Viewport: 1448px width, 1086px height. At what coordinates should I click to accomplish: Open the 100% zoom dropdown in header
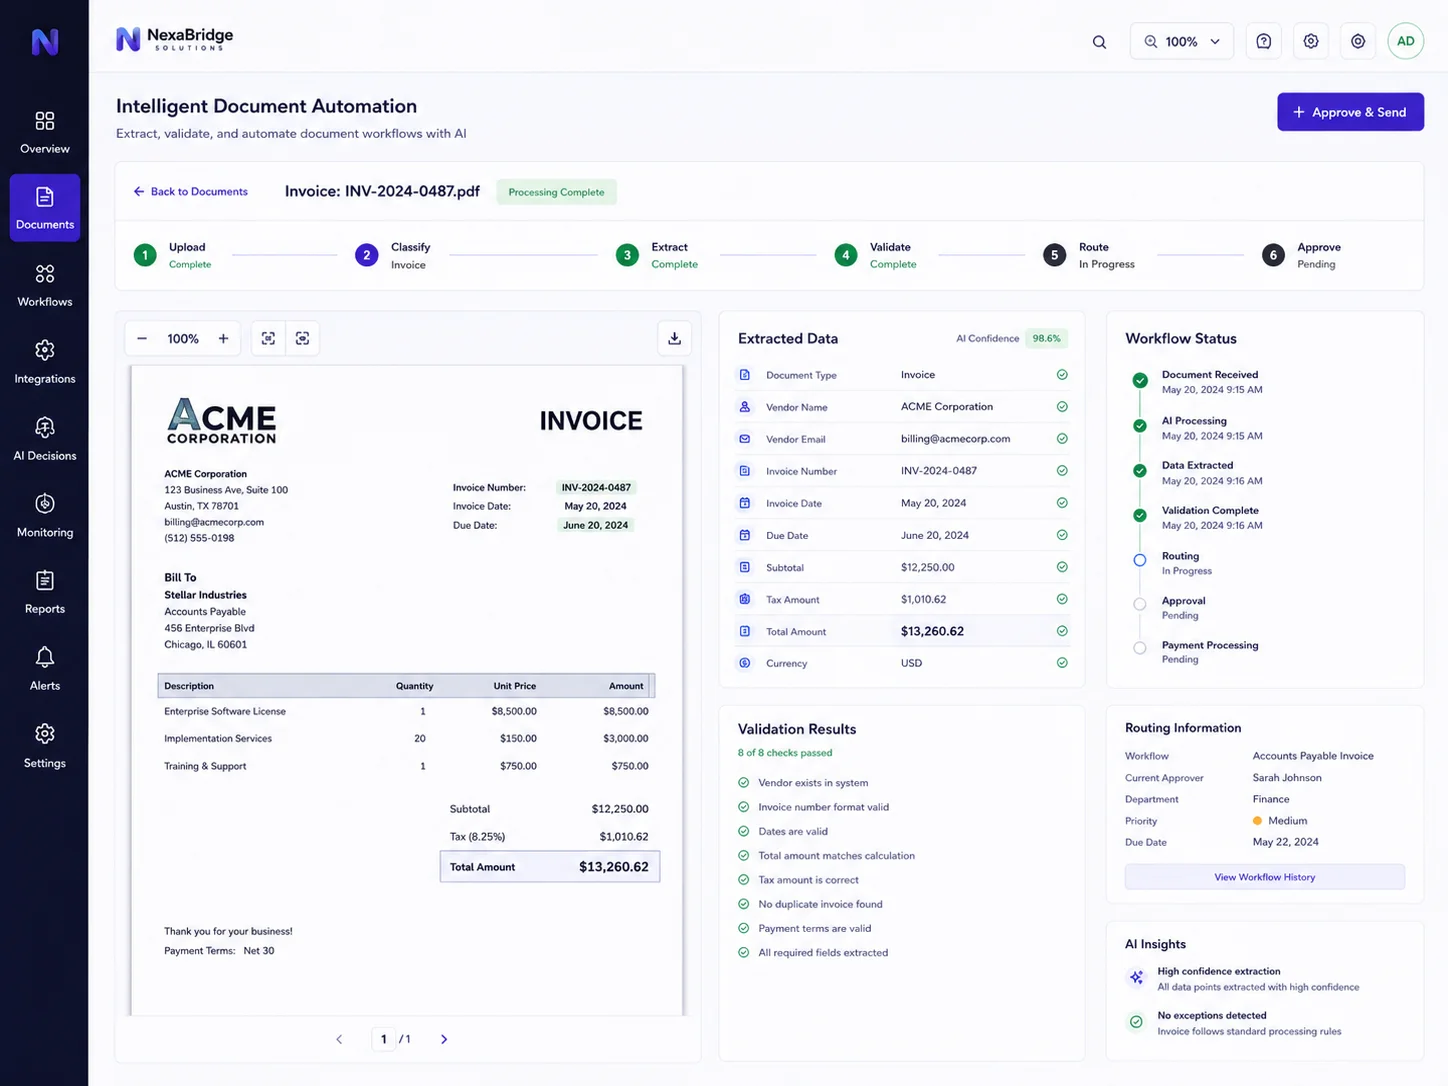(1182, 41)
